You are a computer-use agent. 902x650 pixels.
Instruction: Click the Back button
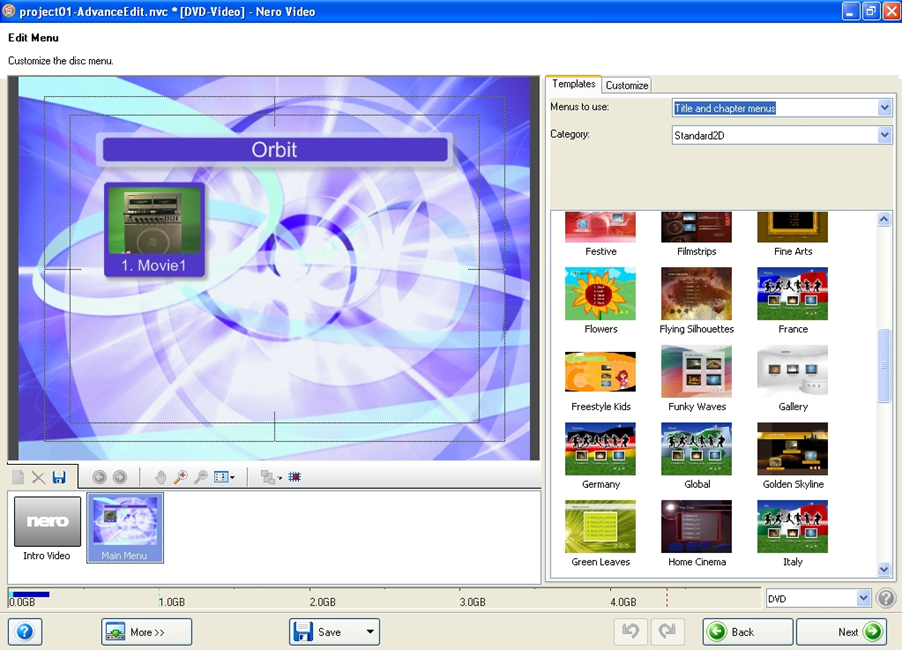click(x=748, y=632)
